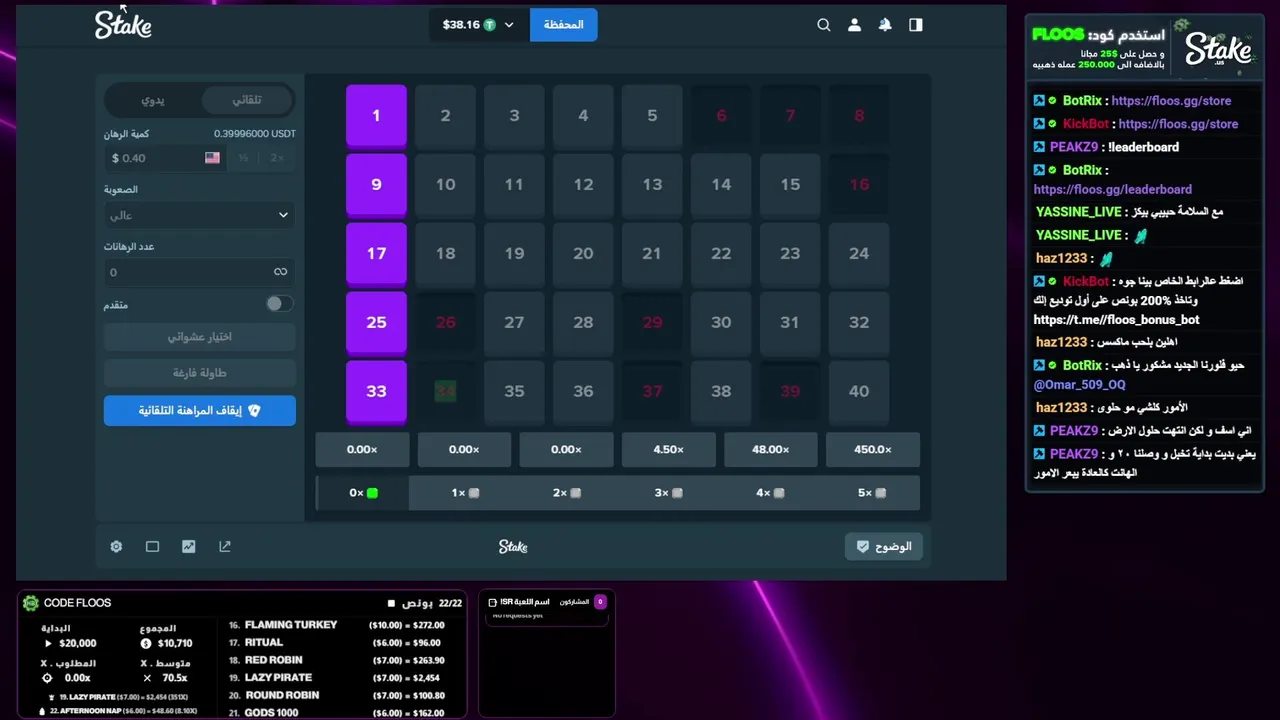The width and height of the screenshot is (1280, 720).
Task: Open the $38.16 balance currency dropdown
Action: tap(478, 25)
